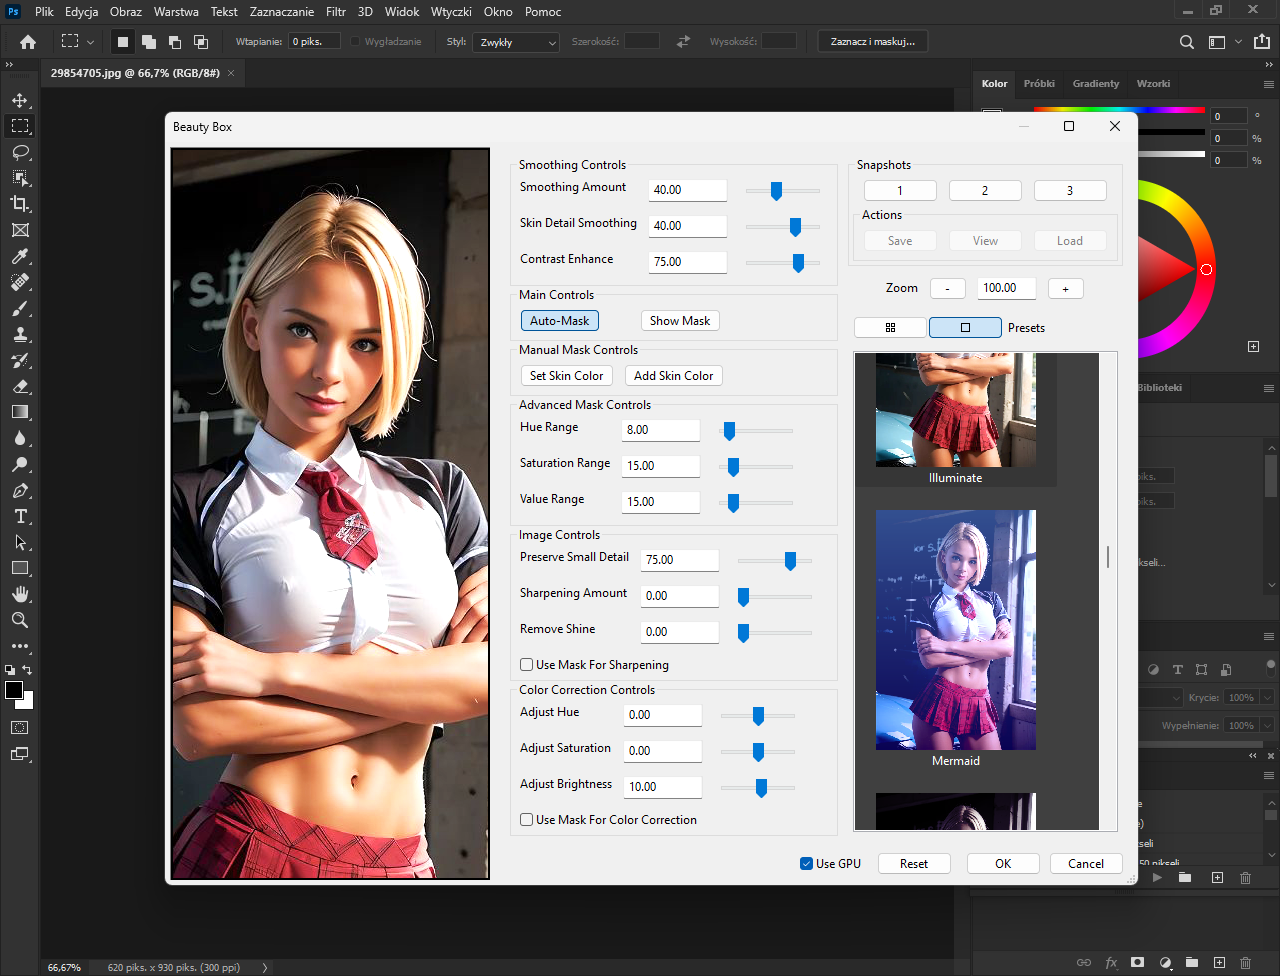Click the Zaznacz i maskuj button
Image resolution: width=1280 pixels, height=976 pixels.
pyautogui.click(x=873, y=42)
